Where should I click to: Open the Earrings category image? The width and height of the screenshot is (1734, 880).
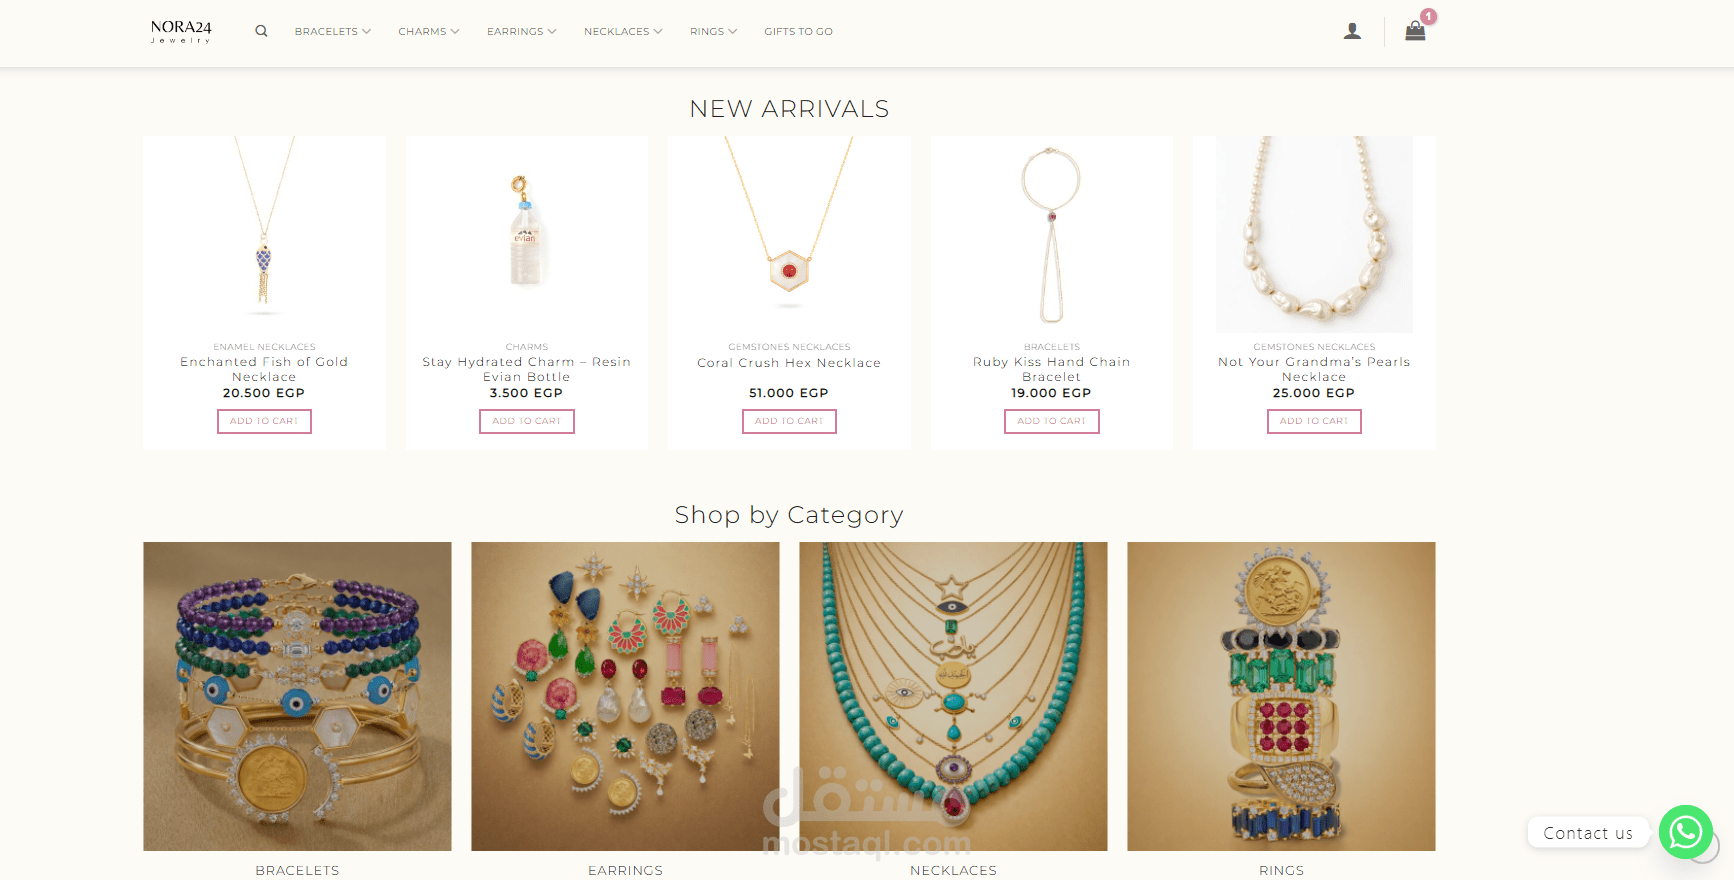(625, 696)
